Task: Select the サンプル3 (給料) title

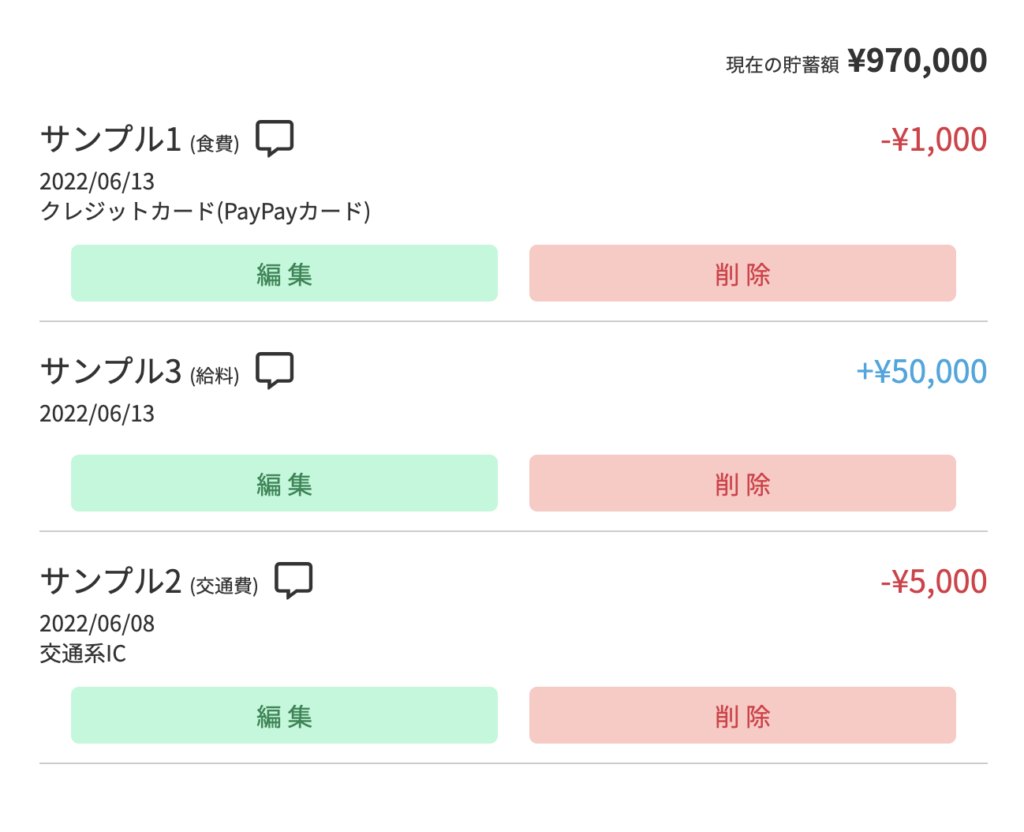Action: point(140,372)
